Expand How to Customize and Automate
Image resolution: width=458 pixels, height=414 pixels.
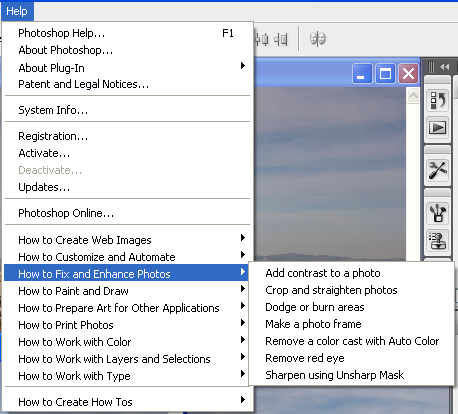[127, 257]
